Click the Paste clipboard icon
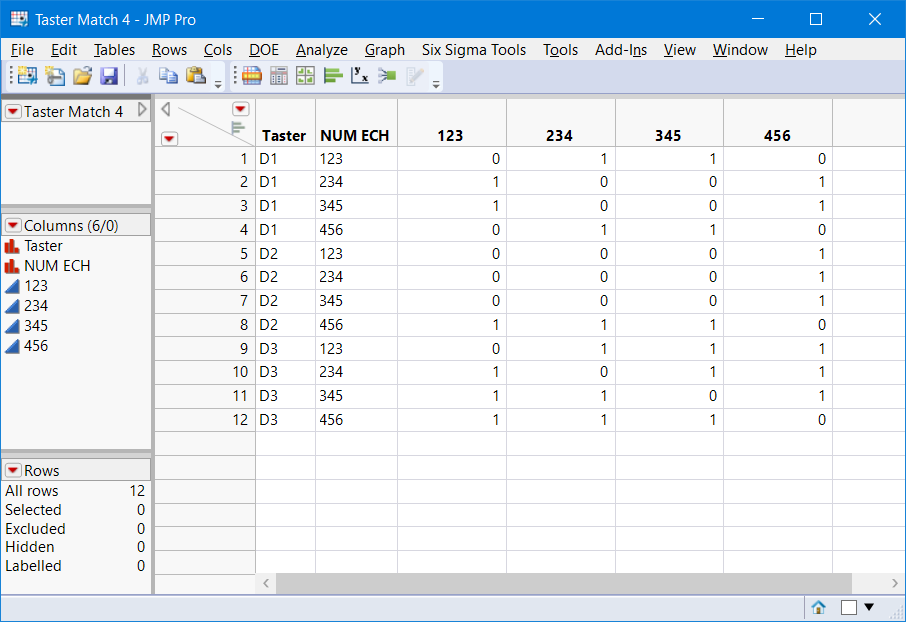The height and width of the screenshot is (622, 906). pos(196,75)
